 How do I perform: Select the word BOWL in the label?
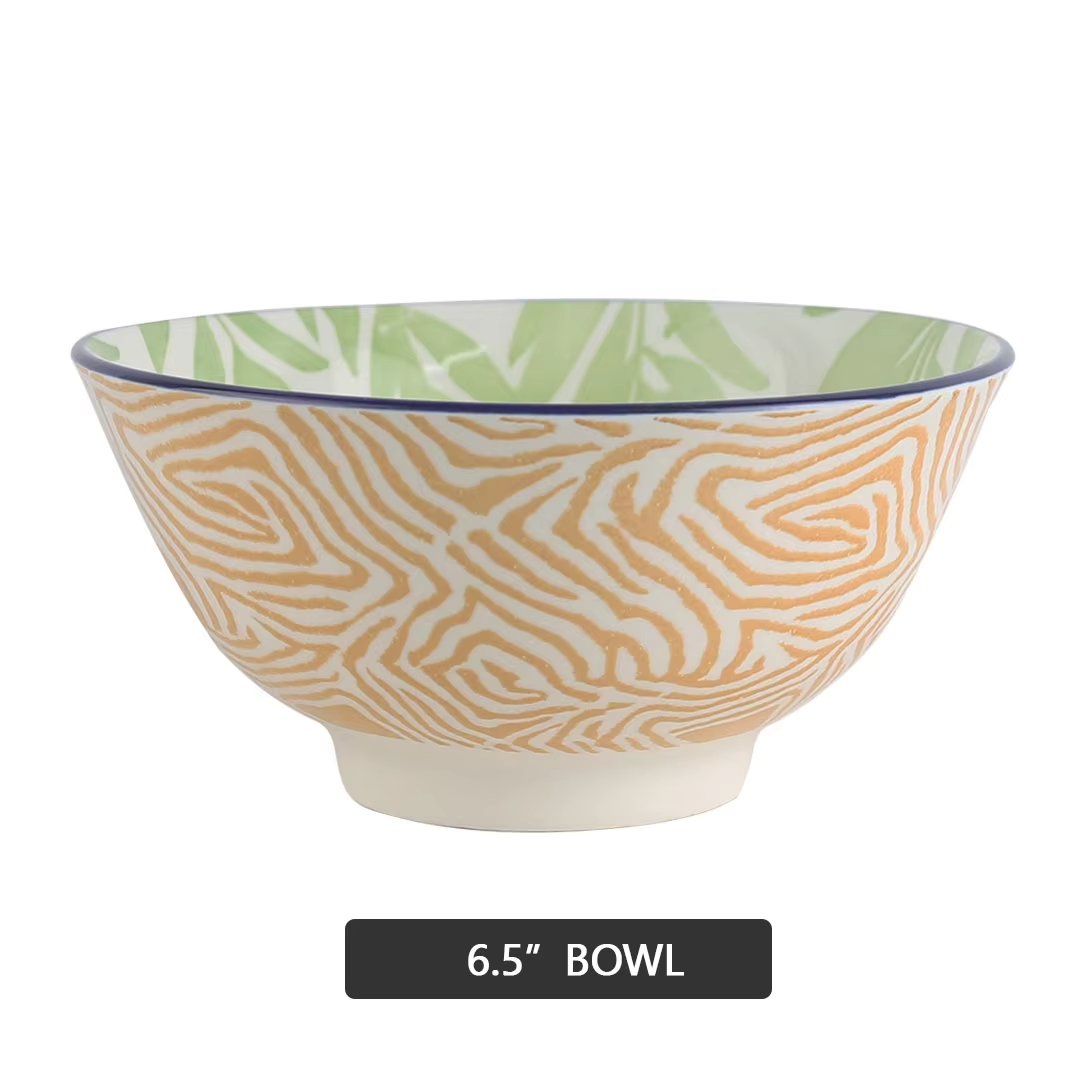(624, 959)
